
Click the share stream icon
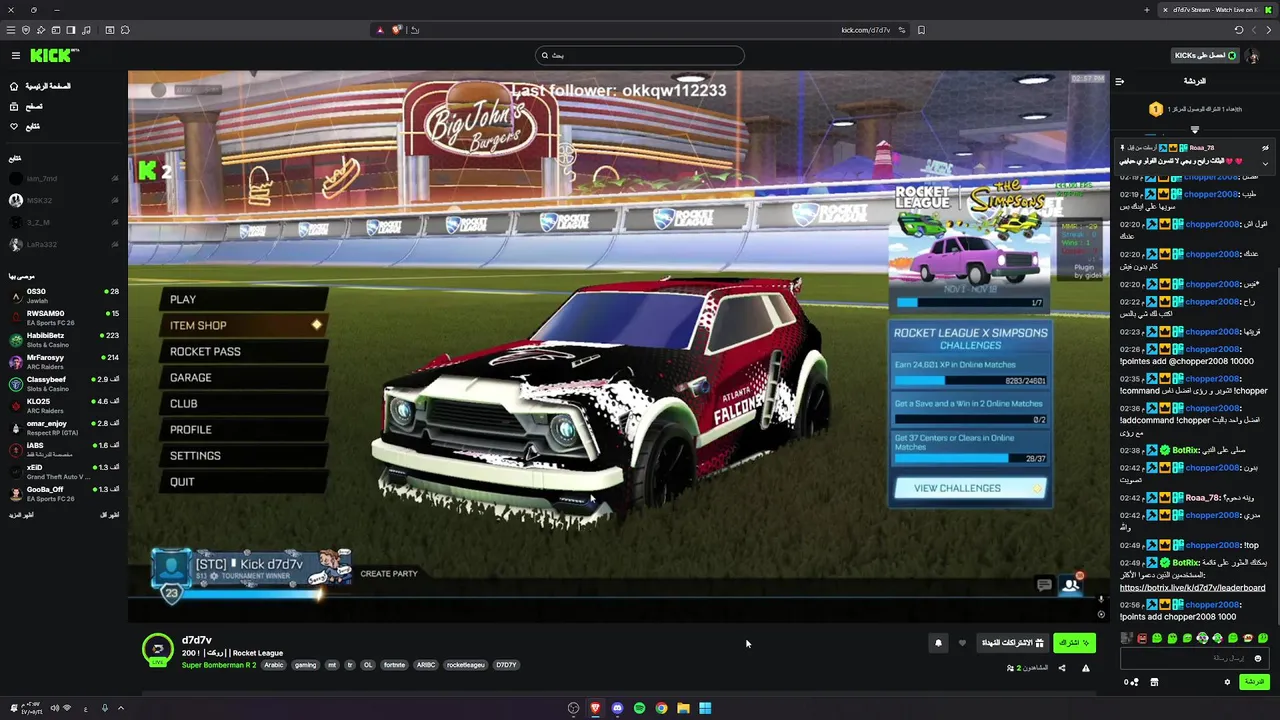[1062, 668]
